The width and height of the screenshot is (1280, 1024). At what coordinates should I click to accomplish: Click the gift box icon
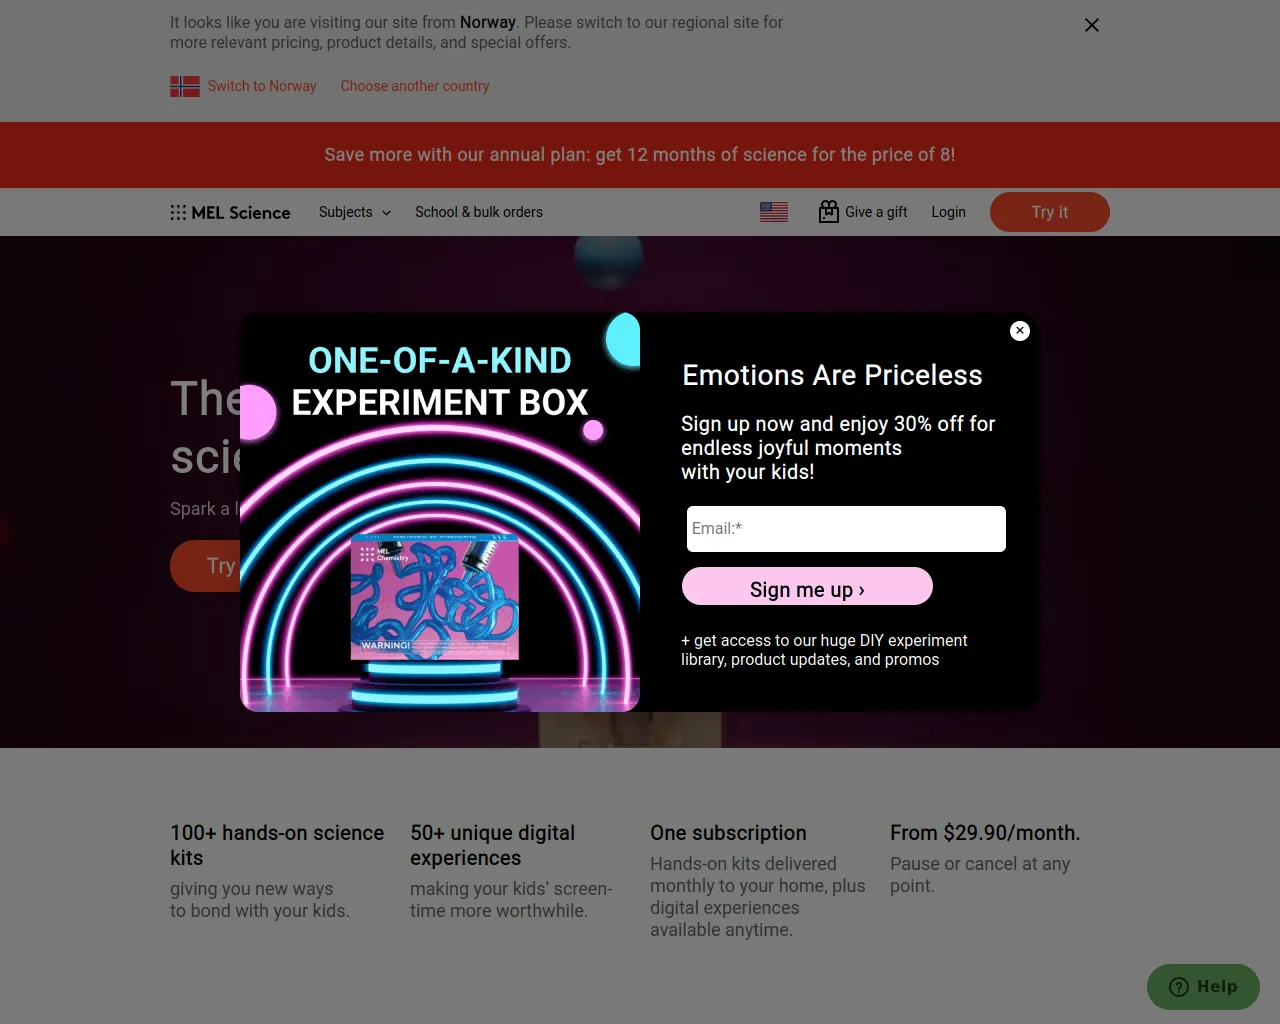click(x=828, y=211)
